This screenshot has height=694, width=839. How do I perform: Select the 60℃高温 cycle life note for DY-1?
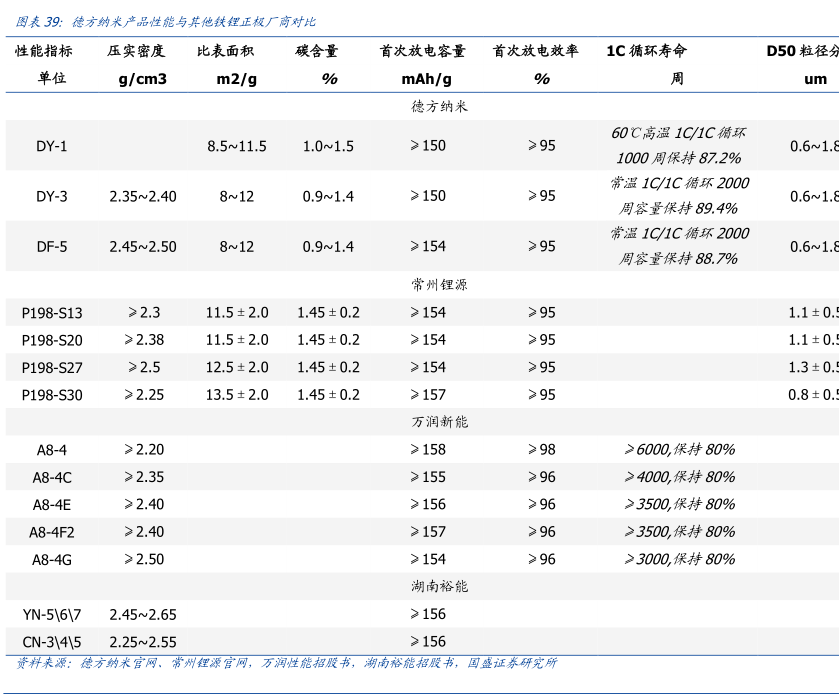(x=678, y=146)
